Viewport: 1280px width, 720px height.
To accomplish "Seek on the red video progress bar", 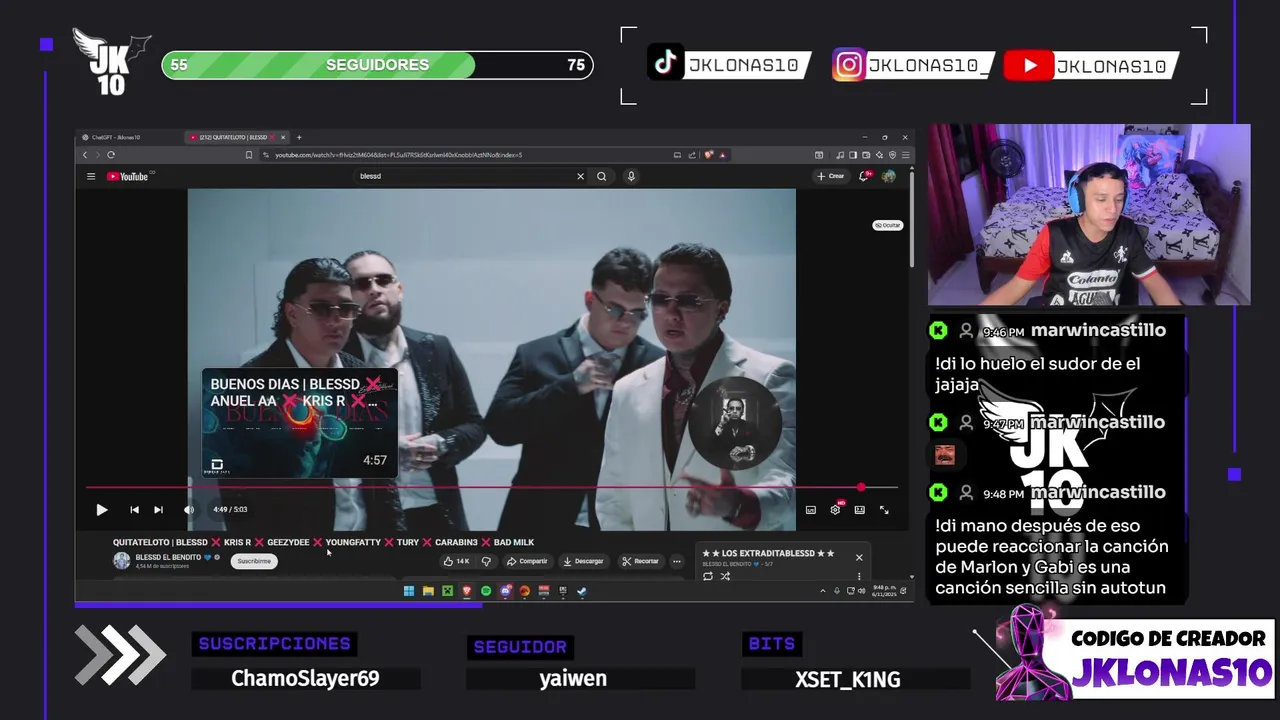I will click(491, 488).
